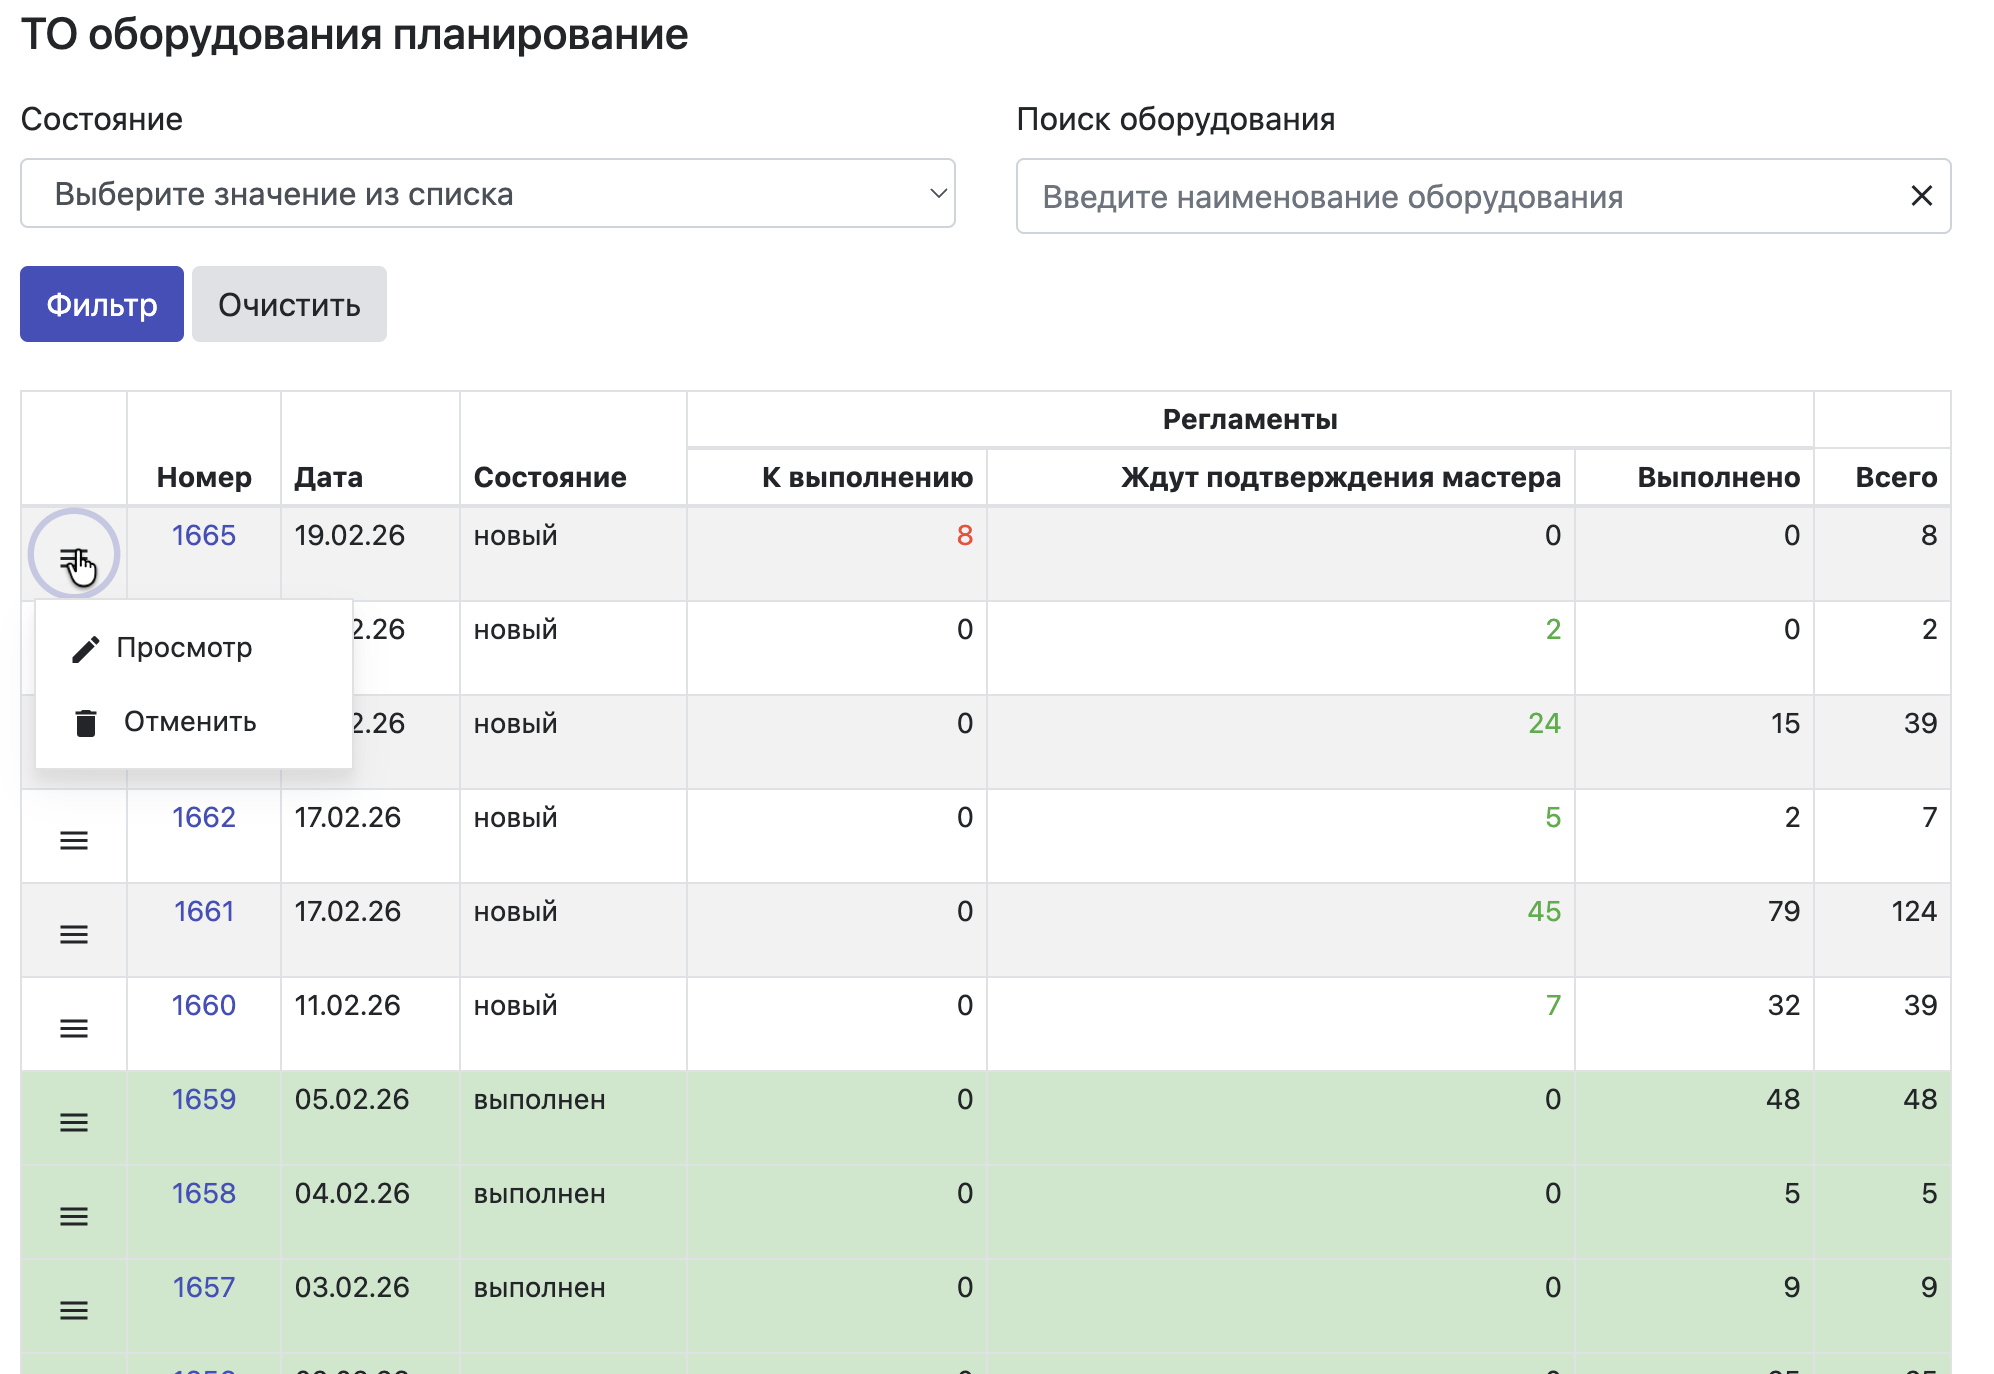The image size is (1994, 1374).
Task: Open plan number 1659 link
Action: (x=204, y=1100)
